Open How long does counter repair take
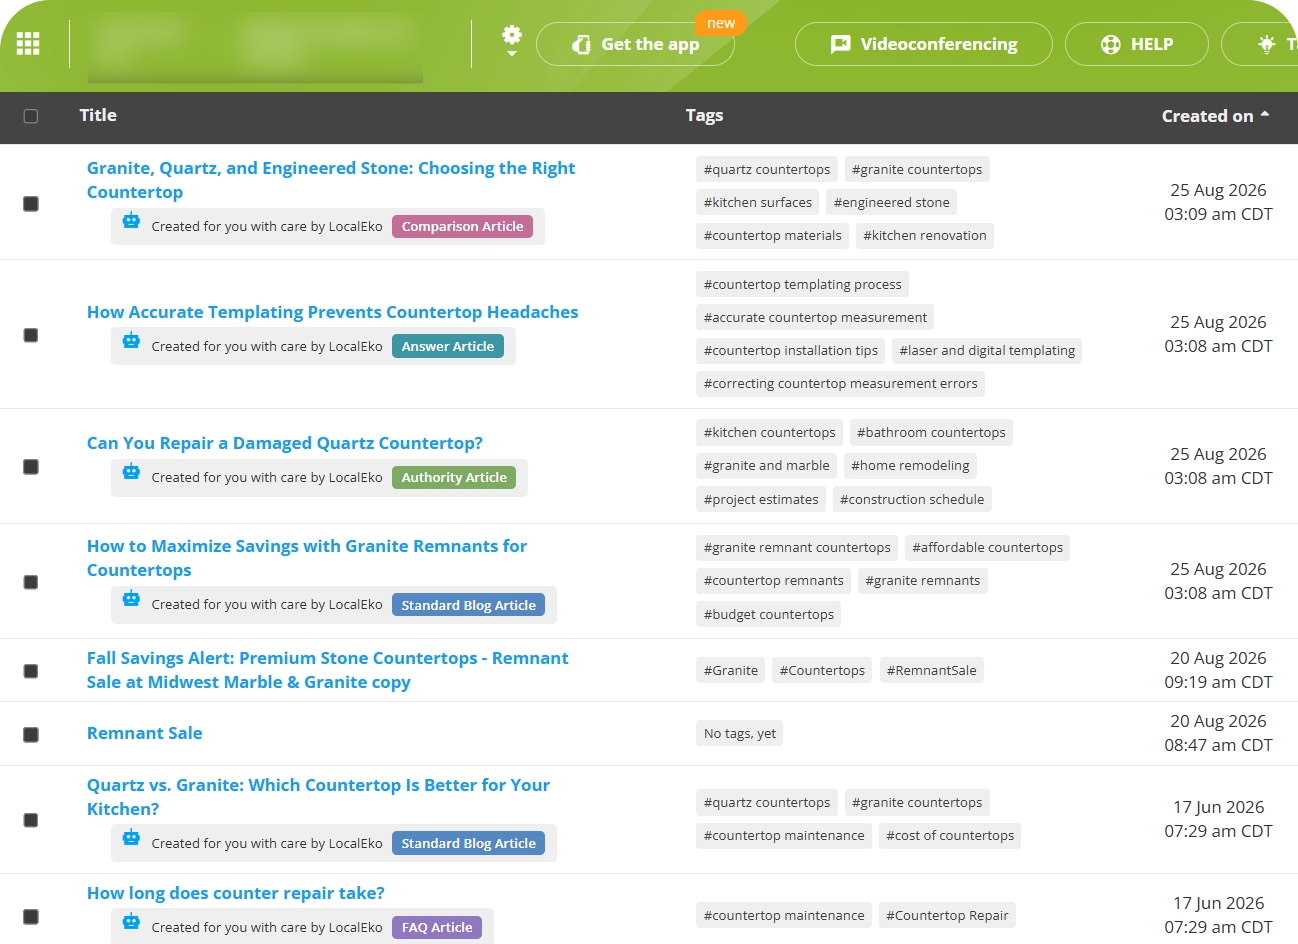 (x=236, y=893)
